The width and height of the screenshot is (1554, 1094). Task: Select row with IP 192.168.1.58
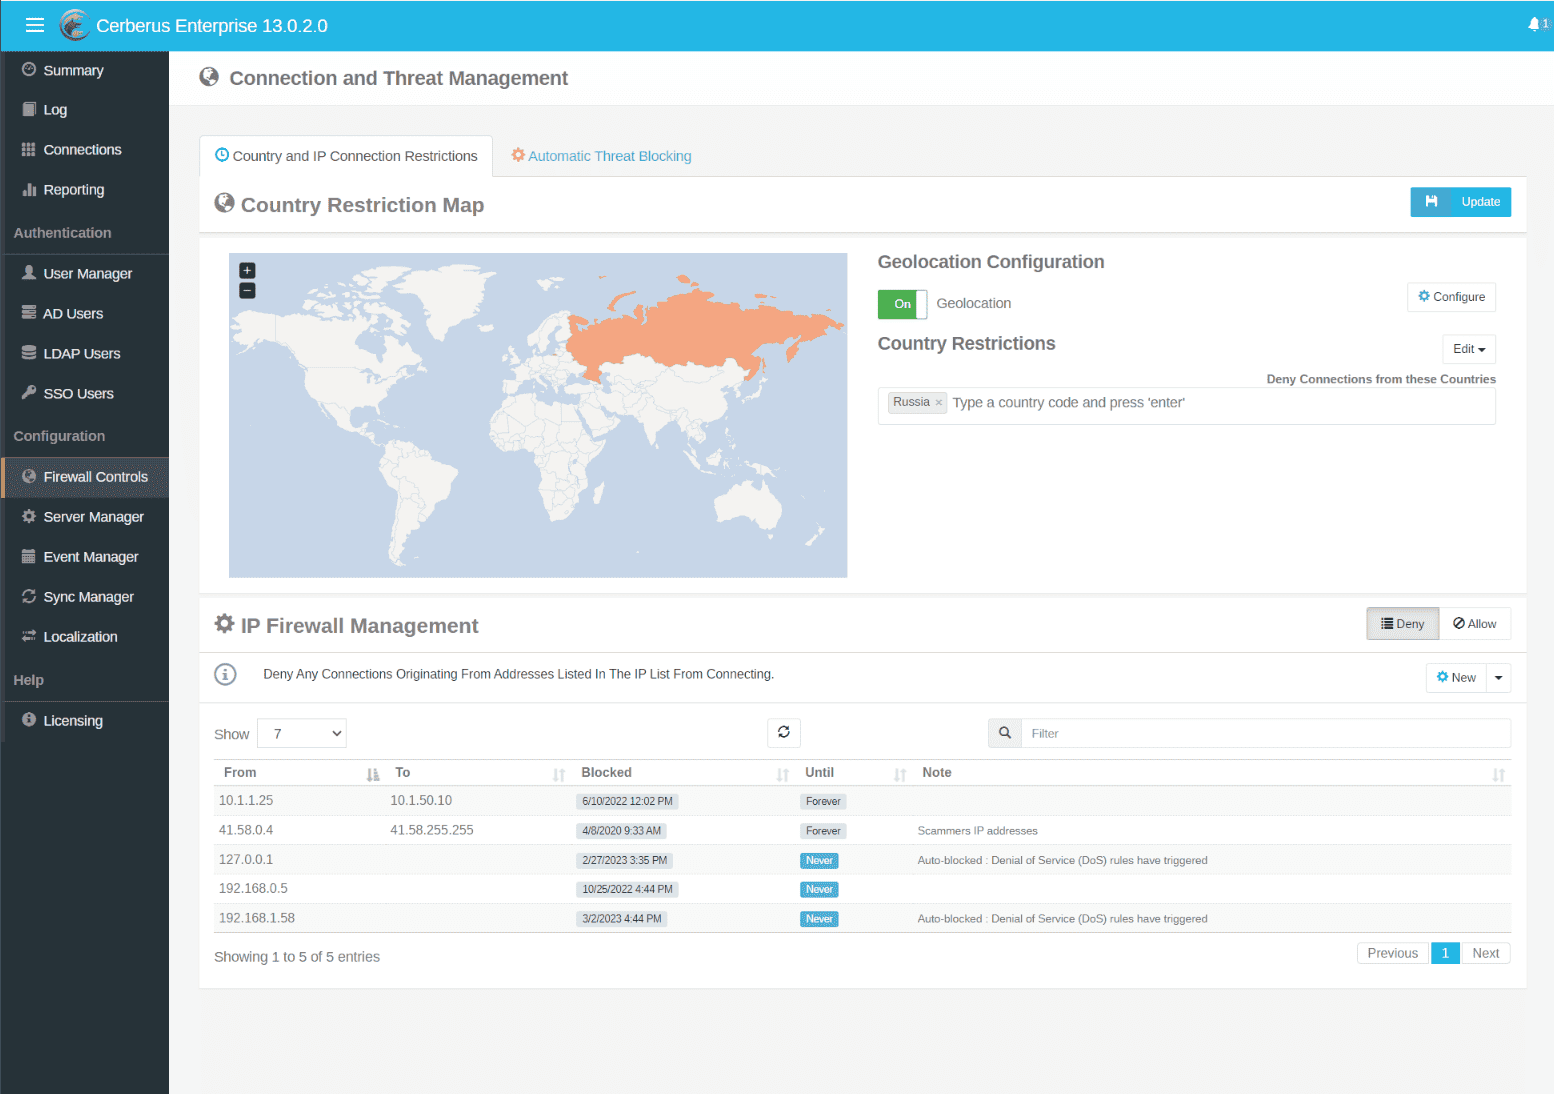[862, 918]
